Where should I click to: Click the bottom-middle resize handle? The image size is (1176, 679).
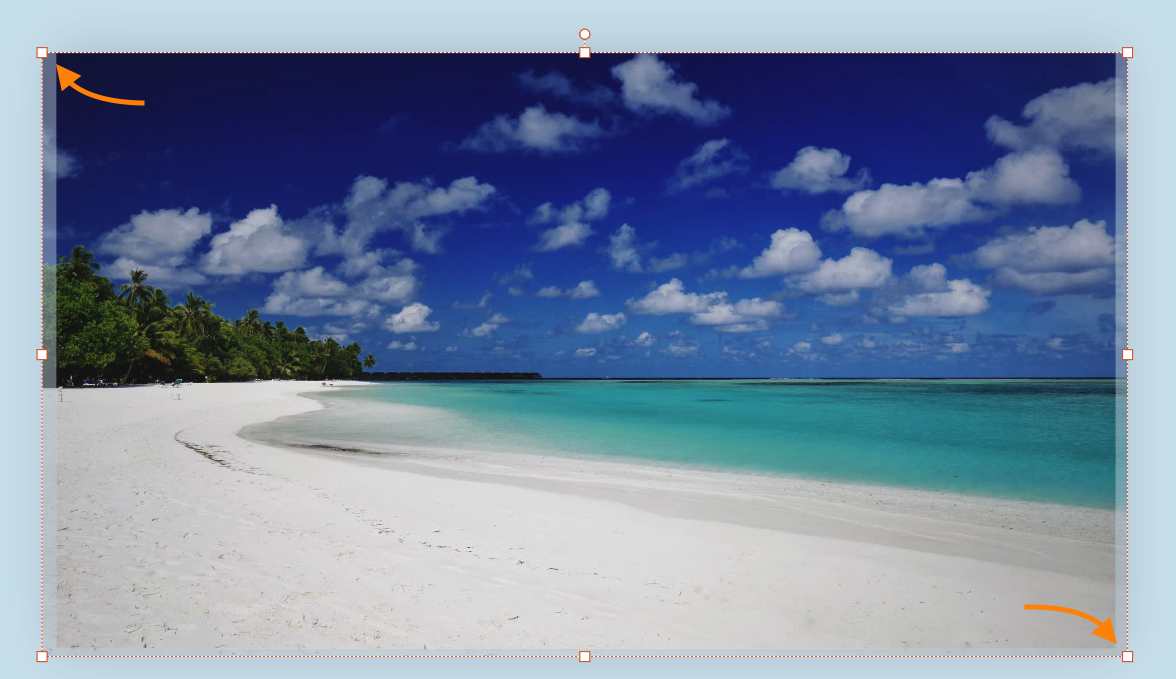pyautogui.click(x=583, y=657)
